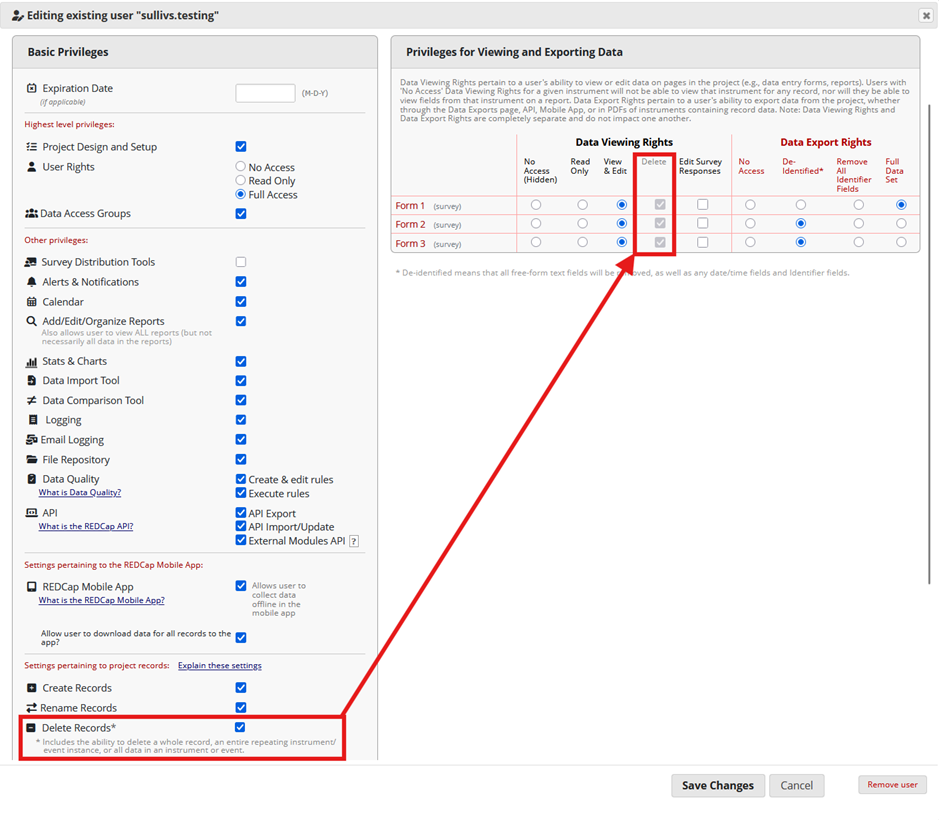Toggle API Export checkbox

click(x=241, y=513)
